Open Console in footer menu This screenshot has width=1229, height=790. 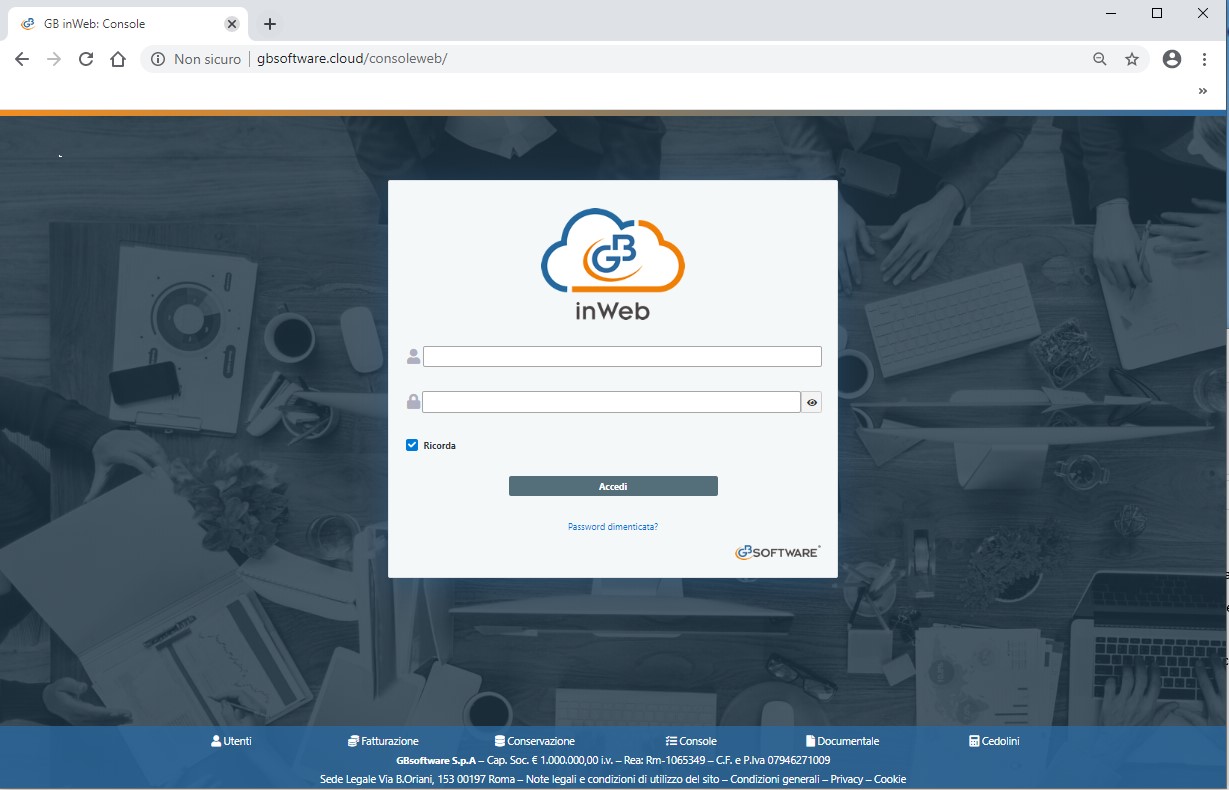coord(691,741)
